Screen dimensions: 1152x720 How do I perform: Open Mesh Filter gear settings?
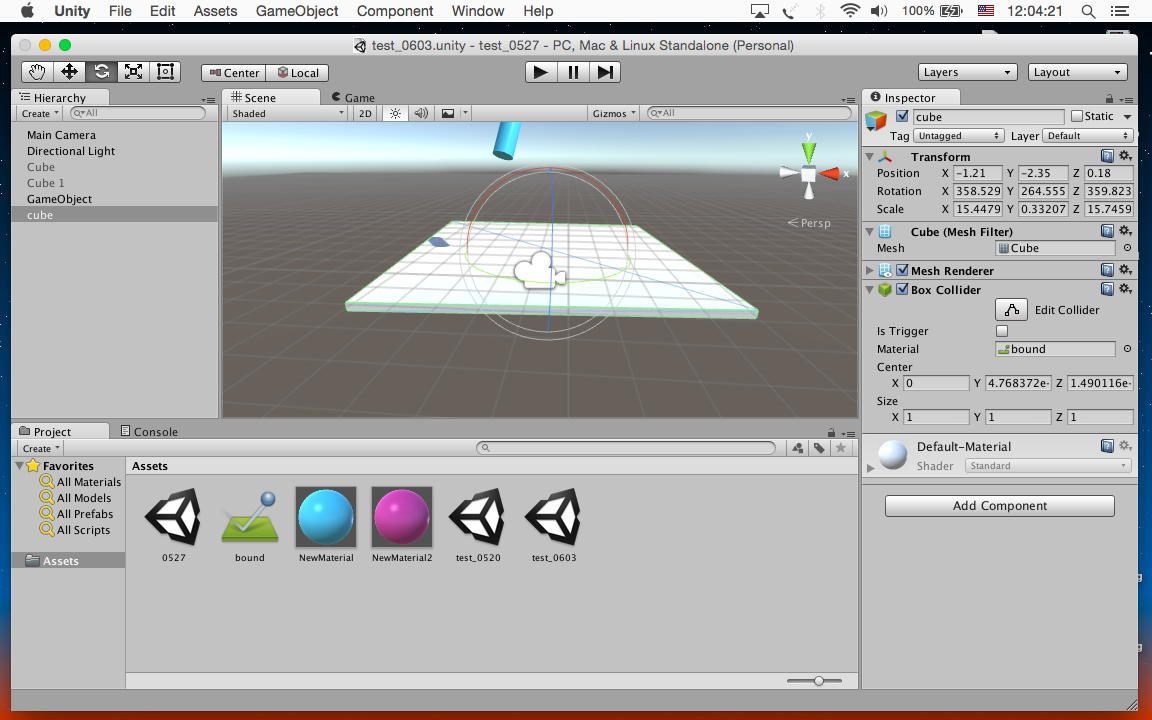tap(1125, 231)
